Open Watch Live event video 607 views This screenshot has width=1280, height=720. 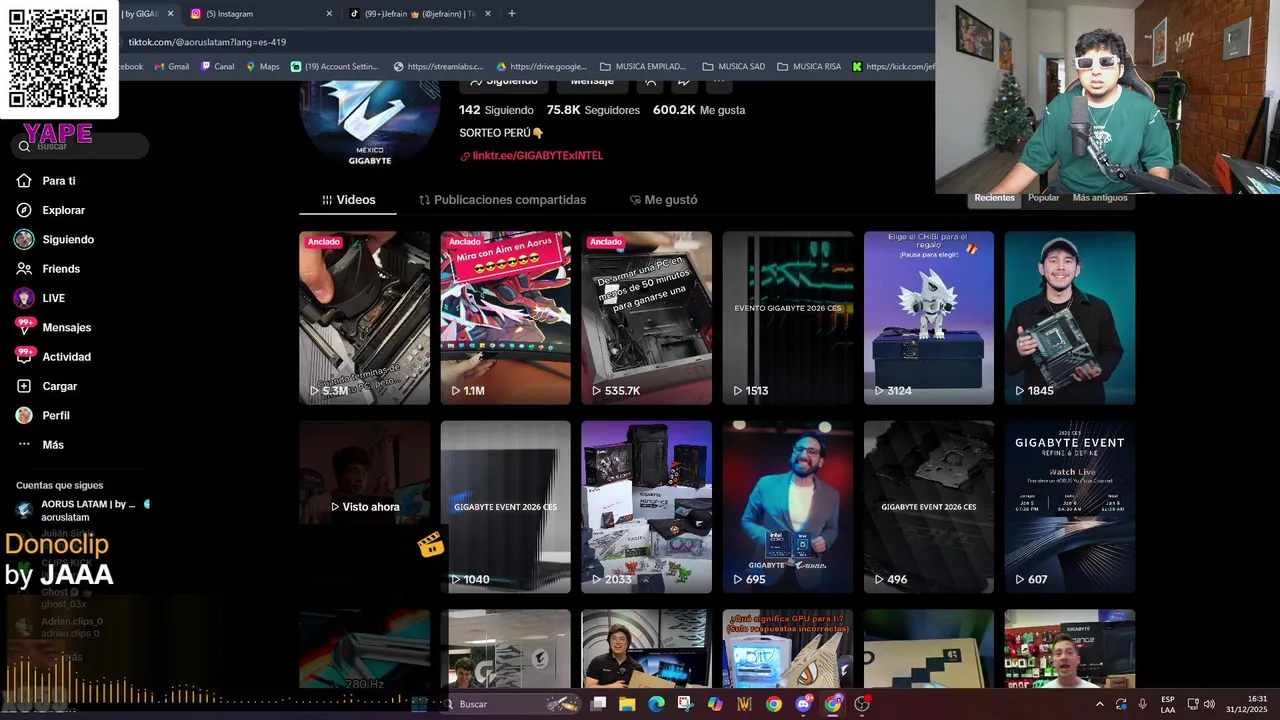1069,507
